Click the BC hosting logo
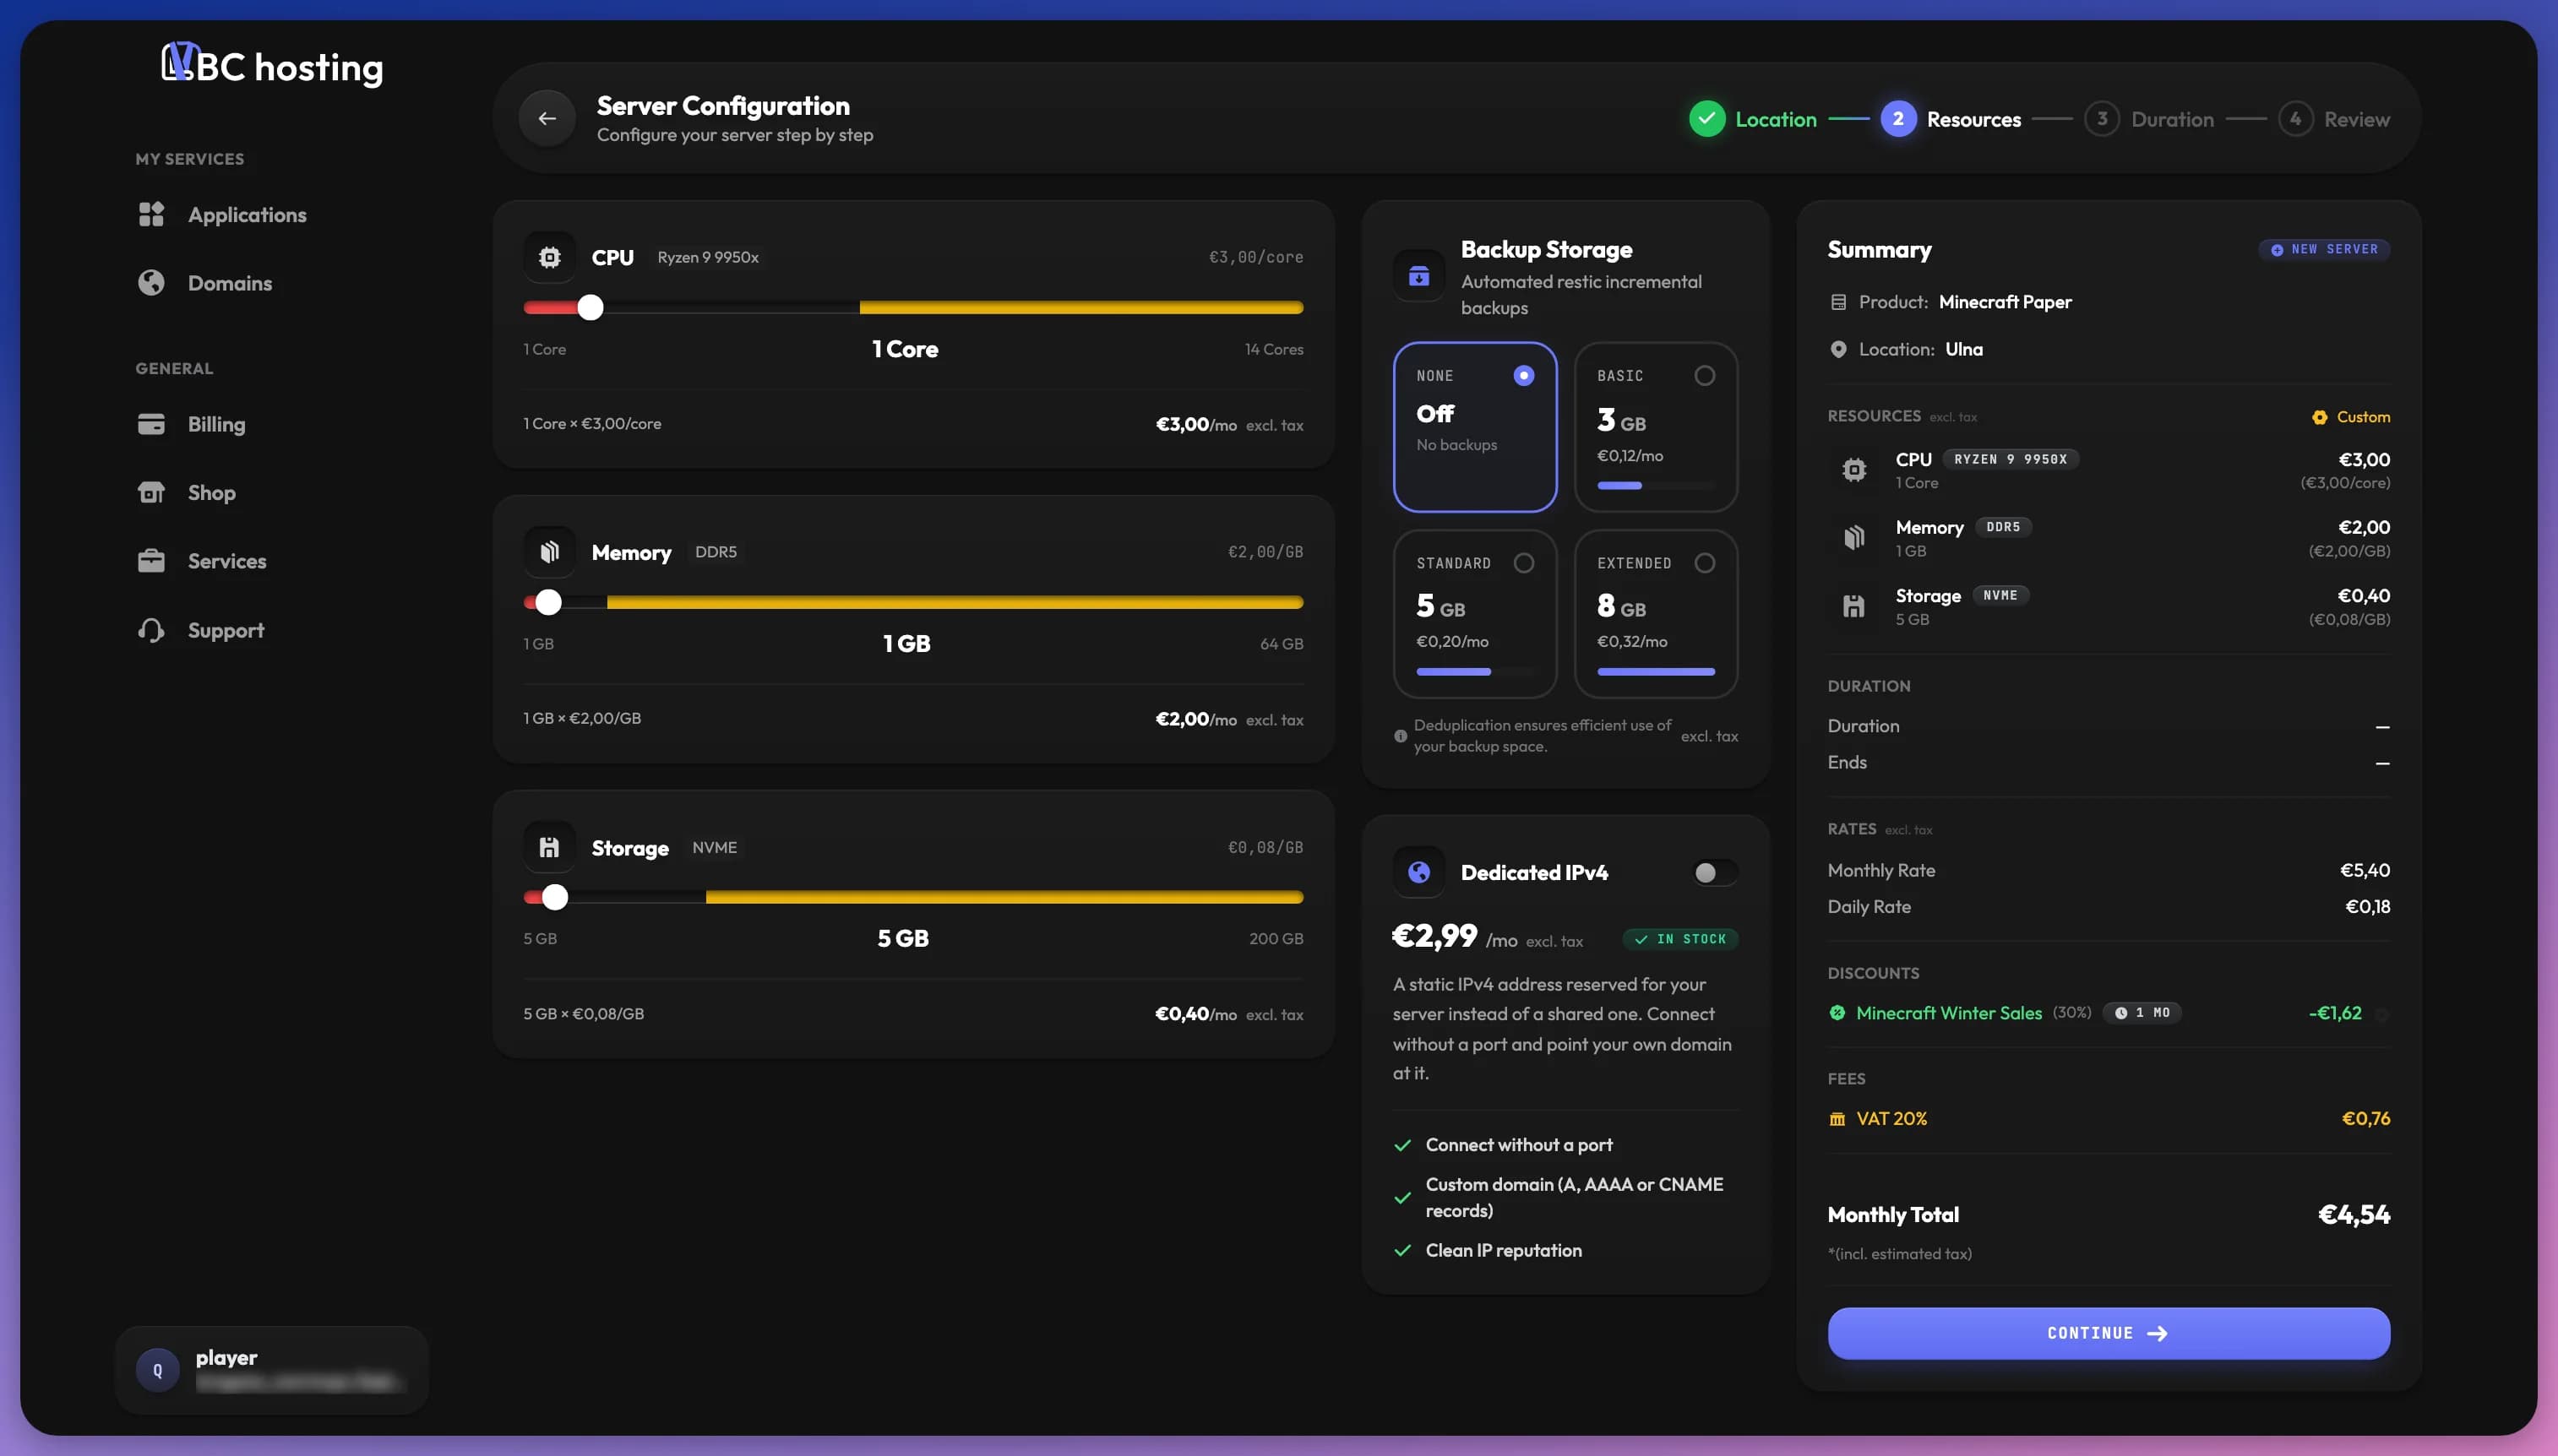The height and width of the screenshot is (1456, 2558). pyautogui.click(x=272, y=65)
